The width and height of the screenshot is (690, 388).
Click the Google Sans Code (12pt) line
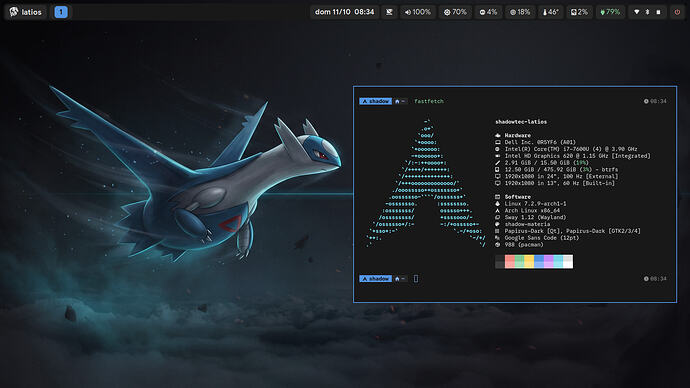click(x=542, y=238)
